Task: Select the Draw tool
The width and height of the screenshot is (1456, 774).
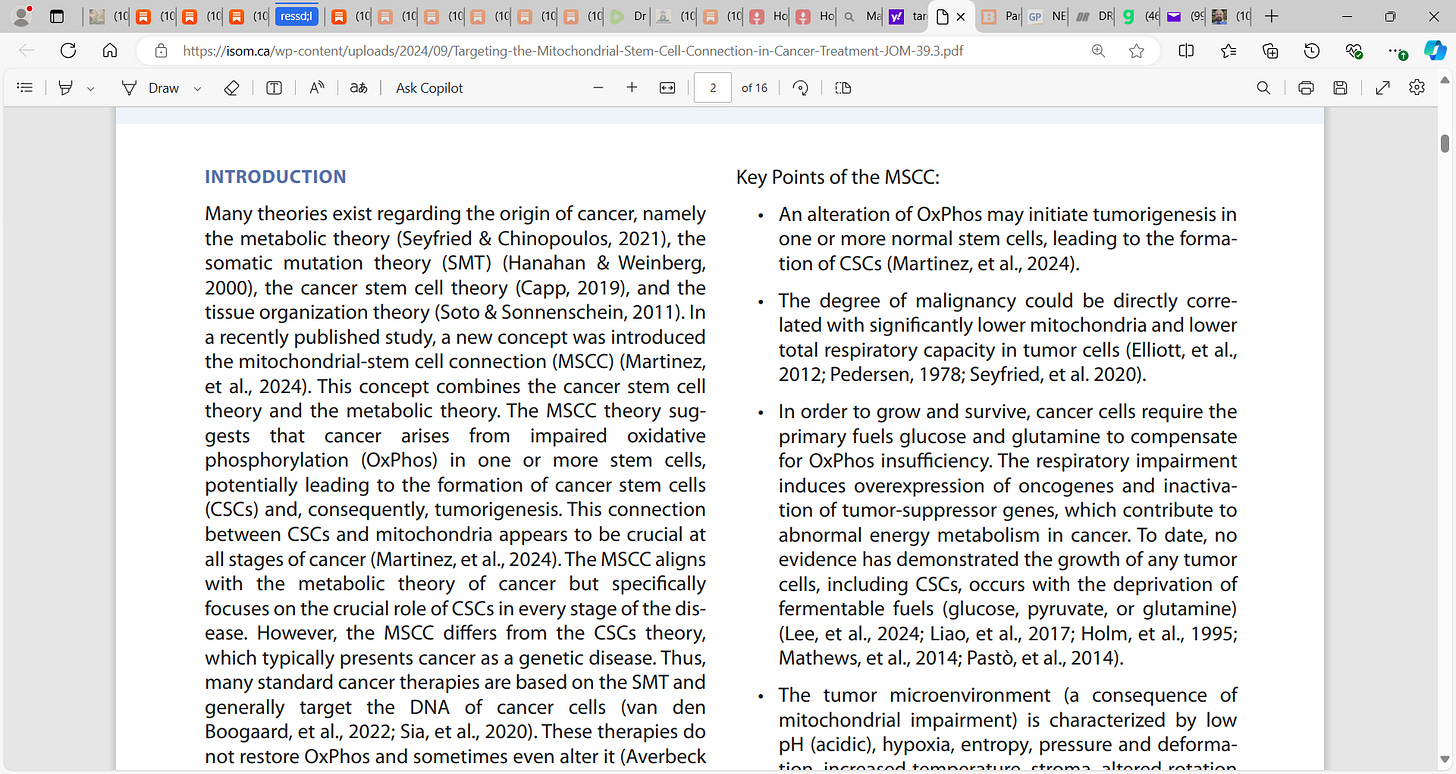Action: click(x=152, y=88)
